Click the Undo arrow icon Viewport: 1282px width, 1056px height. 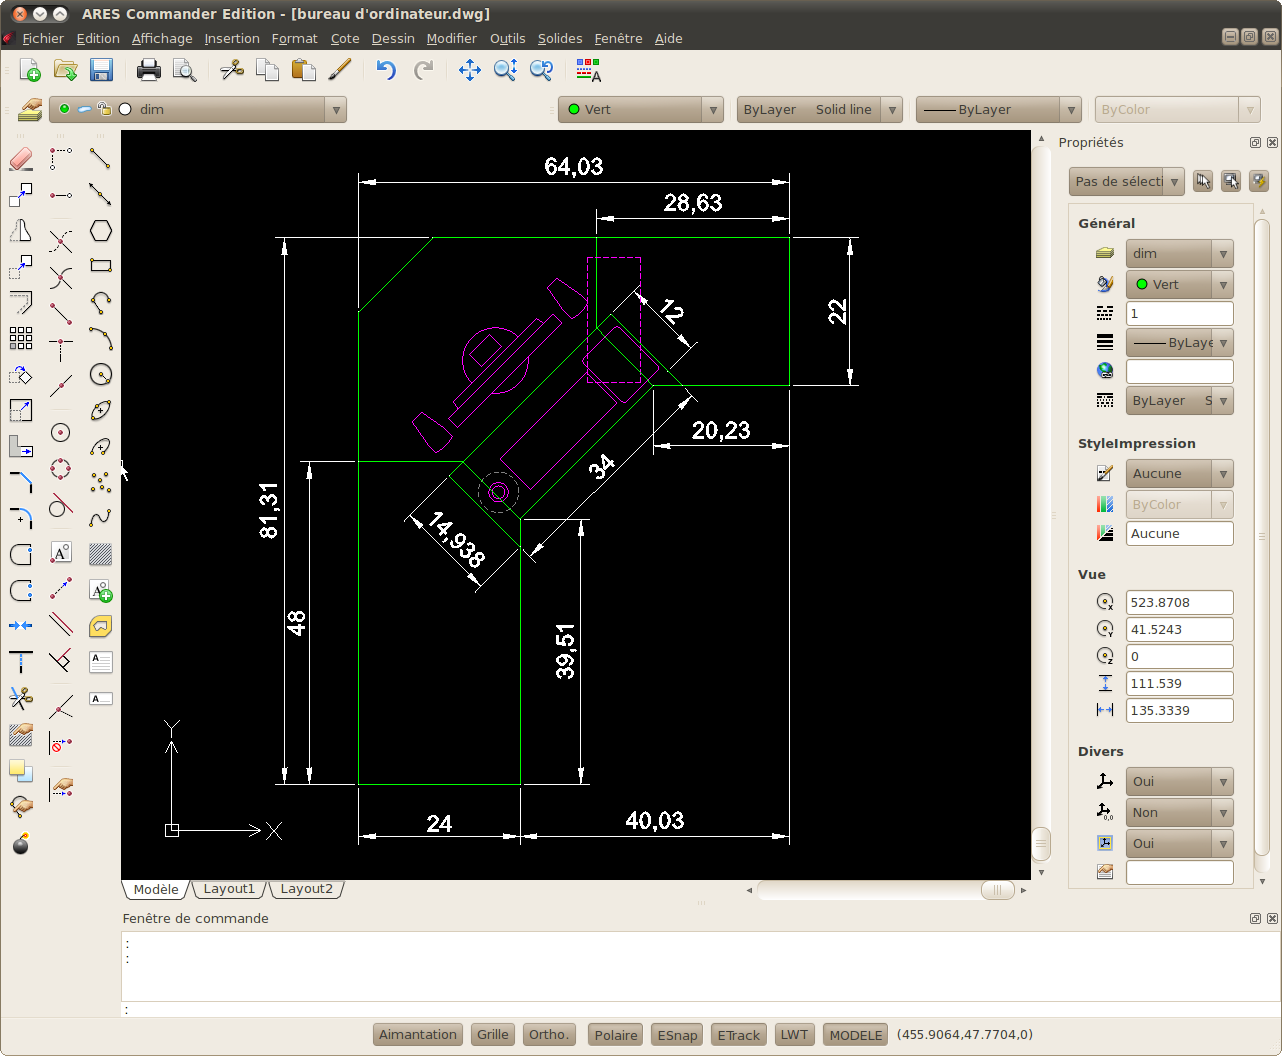click(x=386, y=70)
